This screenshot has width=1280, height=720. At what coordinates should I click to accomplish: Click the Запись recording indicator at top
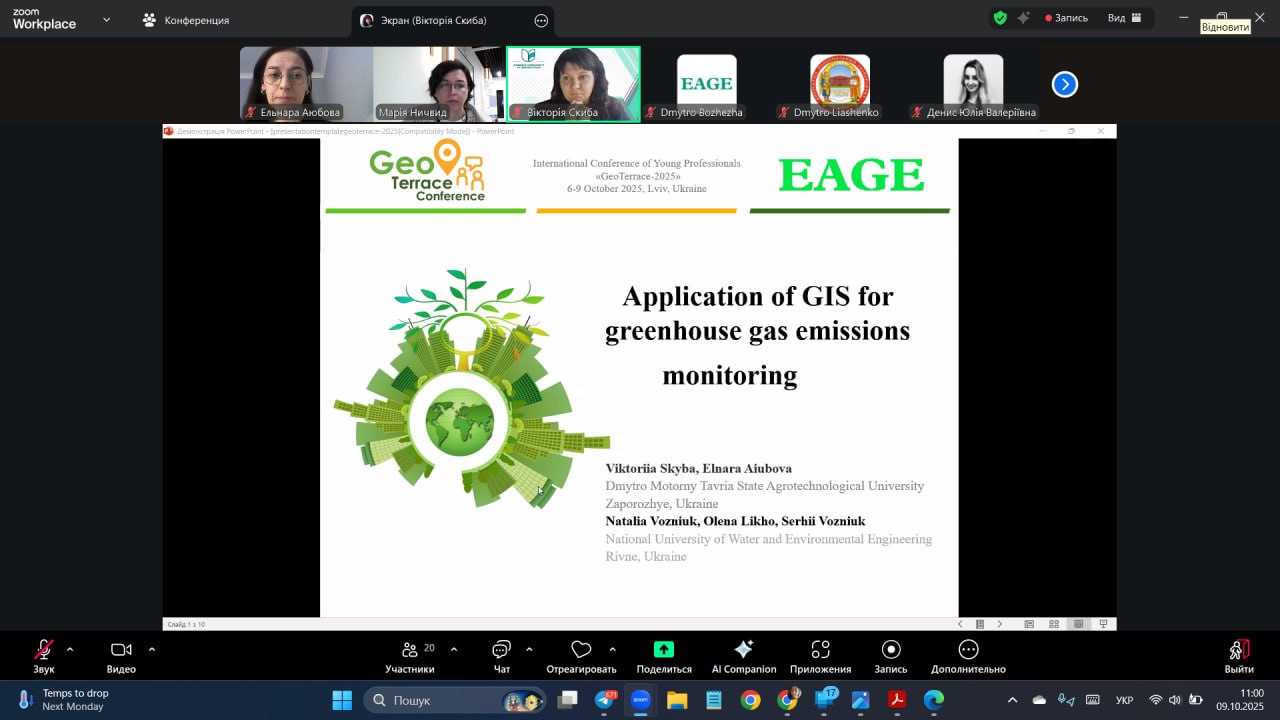1066,18
